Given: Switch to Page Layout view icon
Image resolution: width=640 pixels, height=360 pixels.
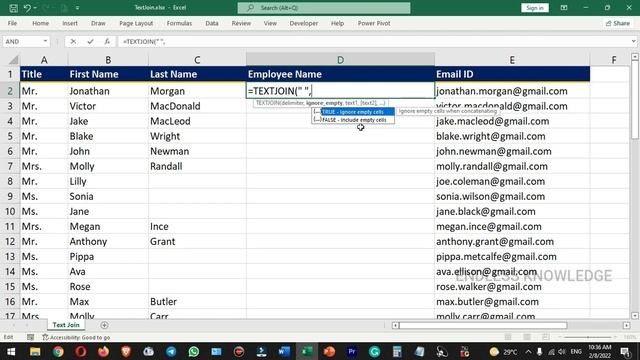Looking at the screenshot, I should (527, 337).
